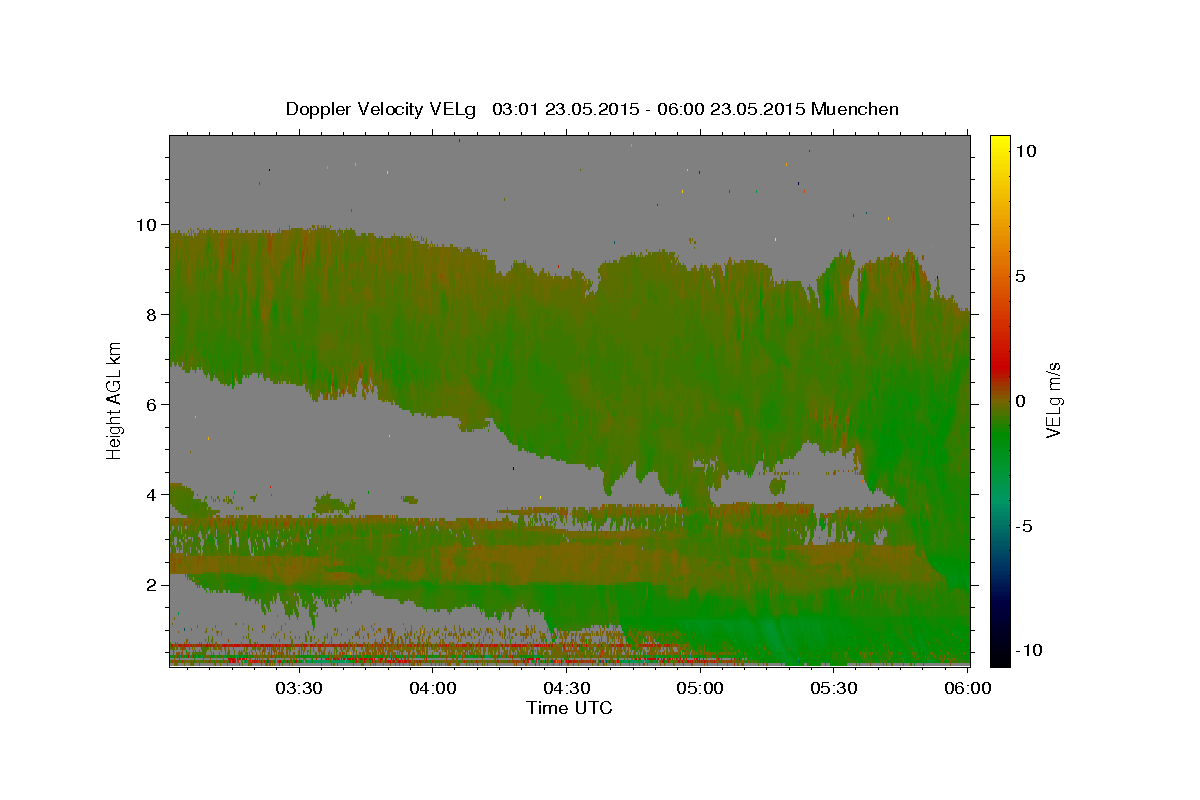1200x800 pixels.
Task: Click the red section of the velocity colorbar
Action: coord(1000,365)
